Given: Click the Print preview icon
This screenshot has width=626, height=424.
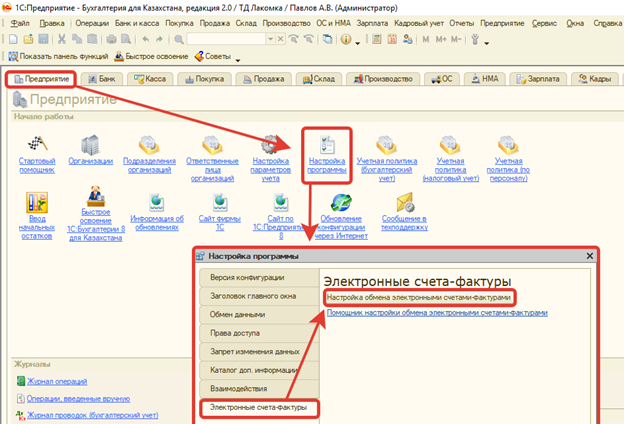Looking at the screenshot, I should pos(126,39).
